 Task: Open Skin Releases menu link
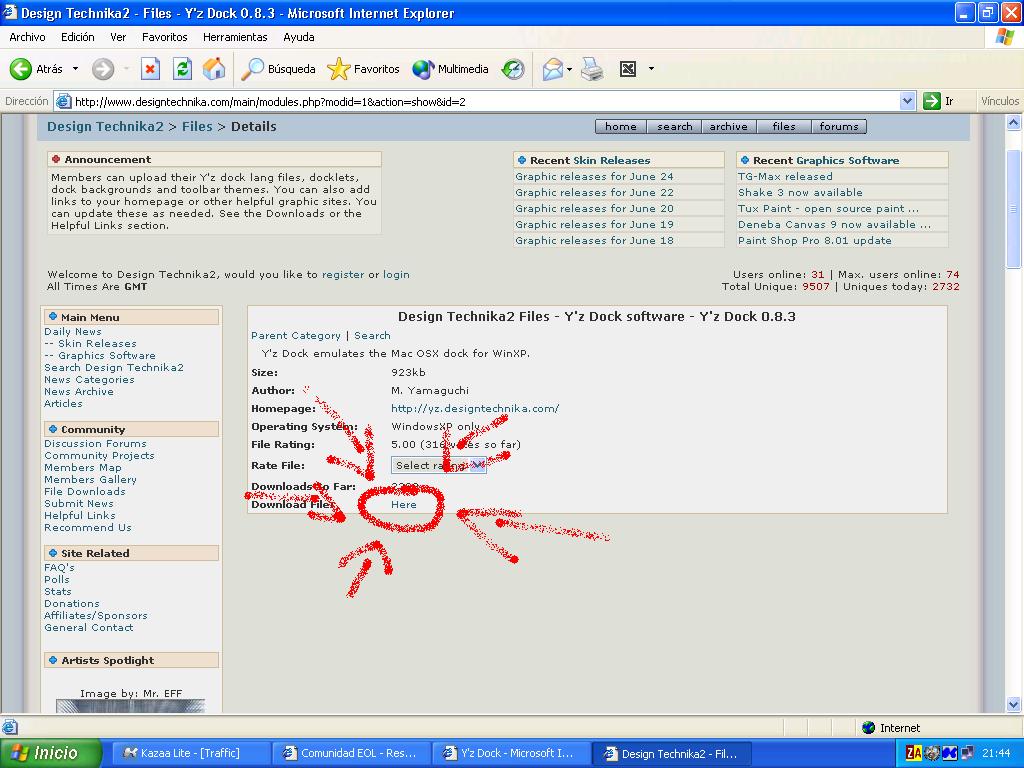pos(97,344)
